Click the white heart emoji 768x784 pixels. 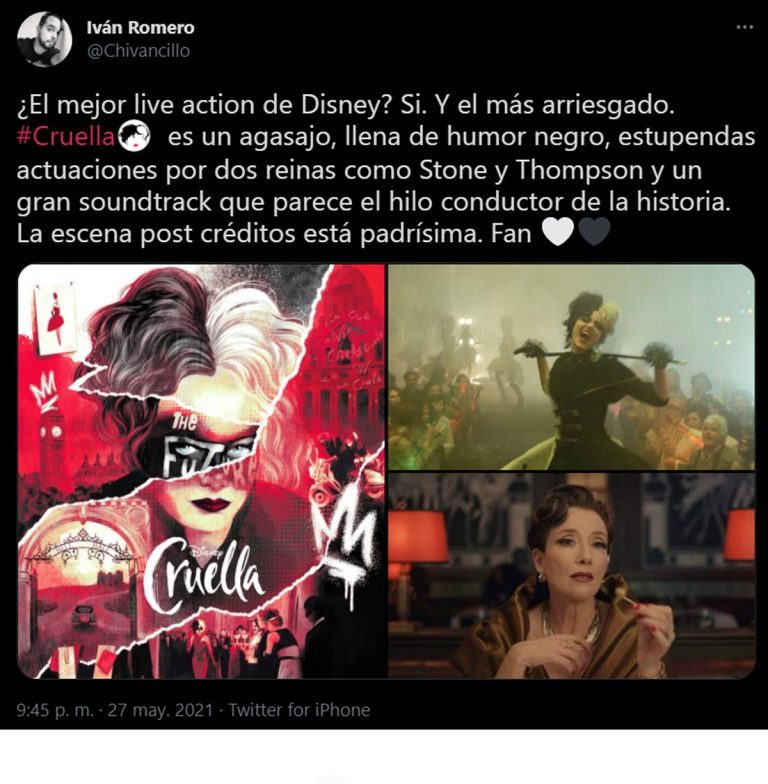point(558,232)
